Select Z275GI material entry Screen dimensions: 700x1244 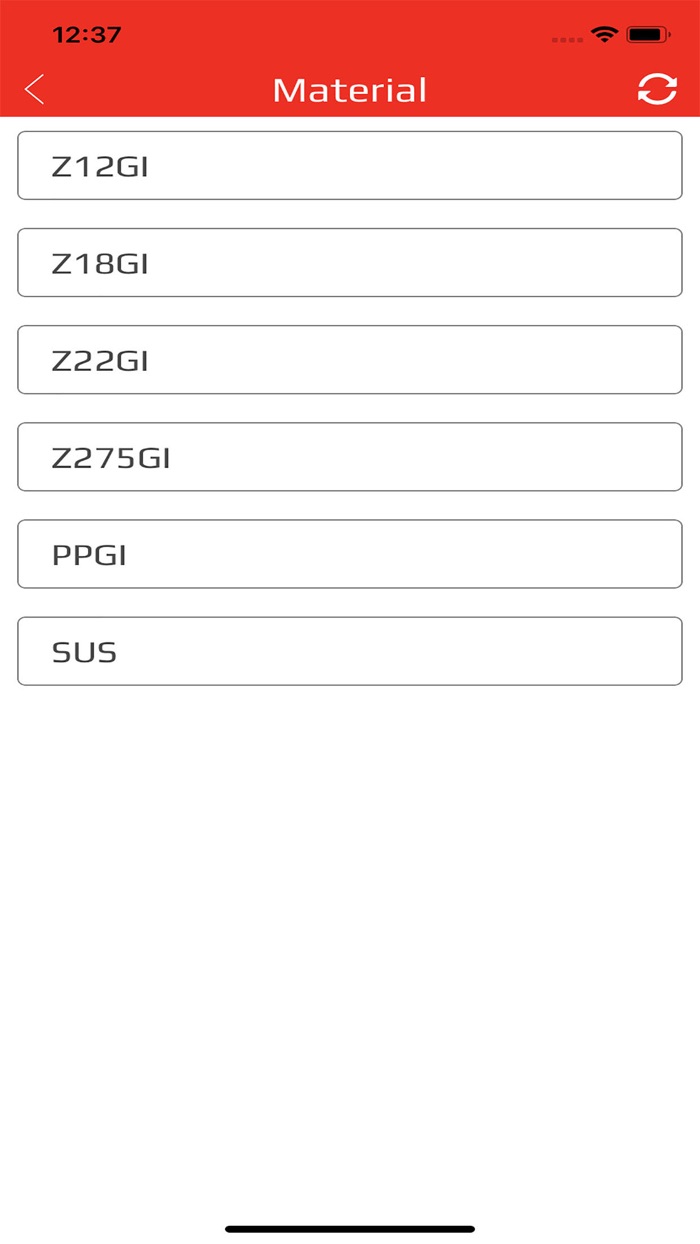(x=350, y=457)
